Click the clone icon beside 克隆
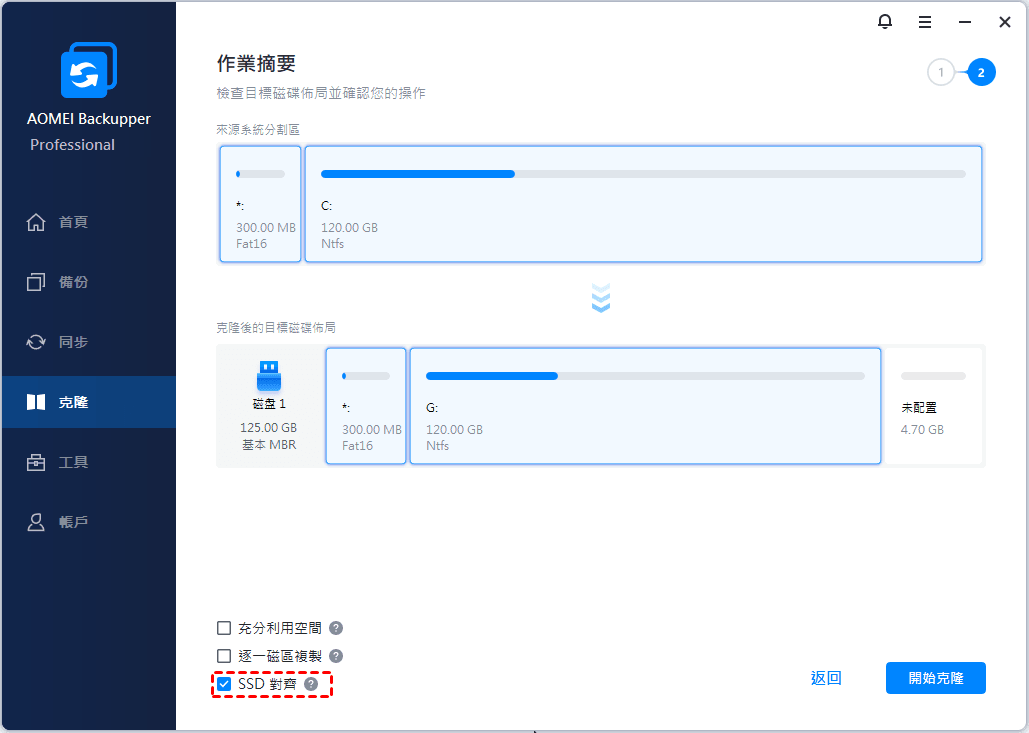This screenshot has height=733, width=1029. click(36, 402)
